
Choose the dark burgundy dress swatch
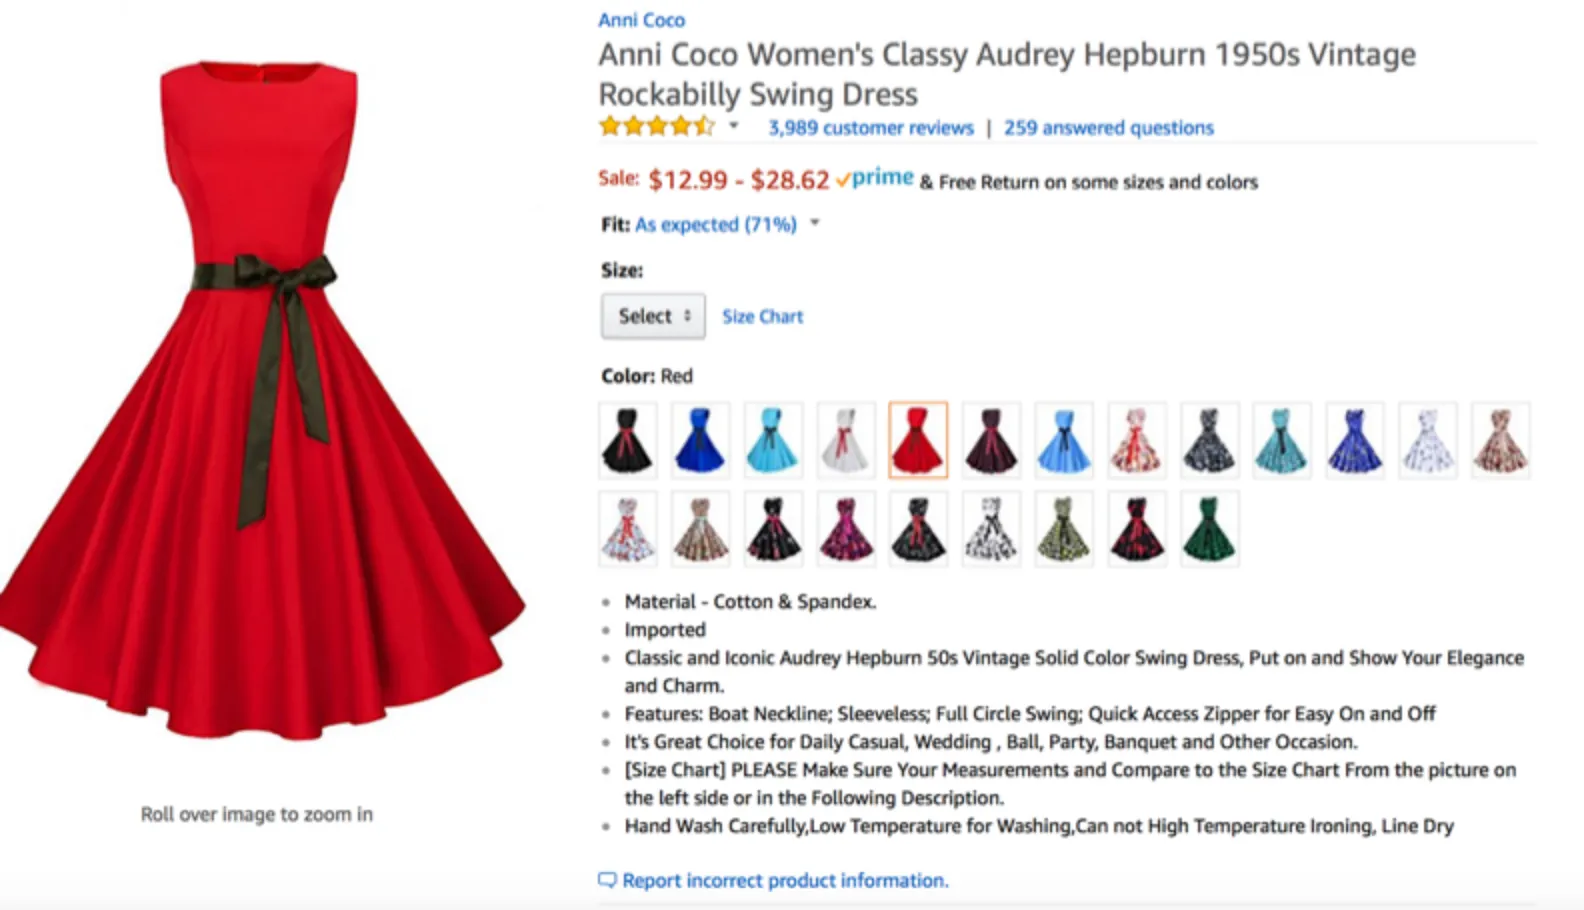(x=991, y=440)
